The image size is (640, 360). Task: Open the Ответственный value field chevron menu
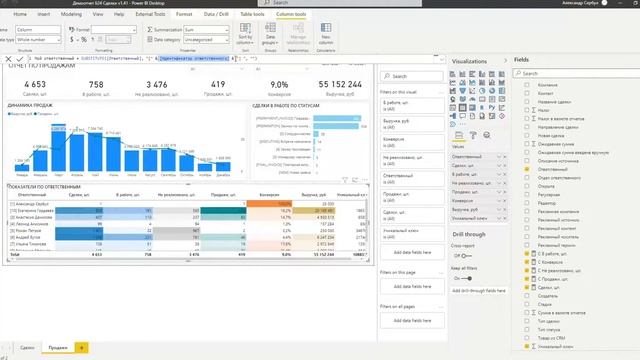pyautogui.click(x=498, y=157)
